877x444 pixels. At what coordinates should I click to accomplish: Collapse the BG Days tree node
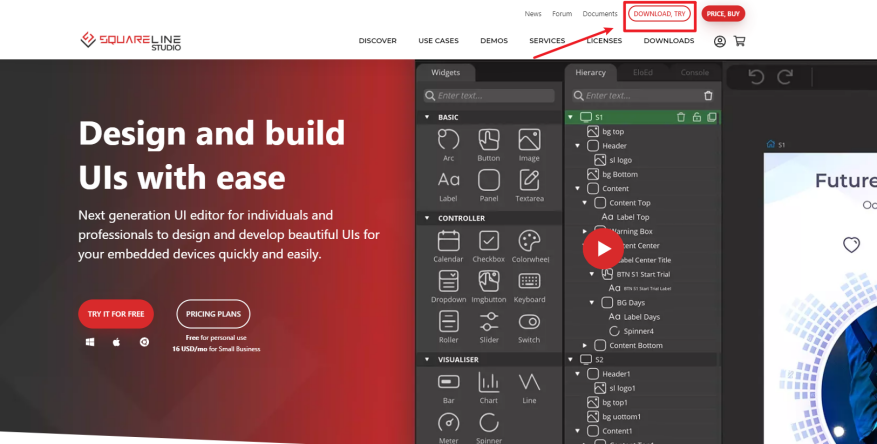click(592, 303)
